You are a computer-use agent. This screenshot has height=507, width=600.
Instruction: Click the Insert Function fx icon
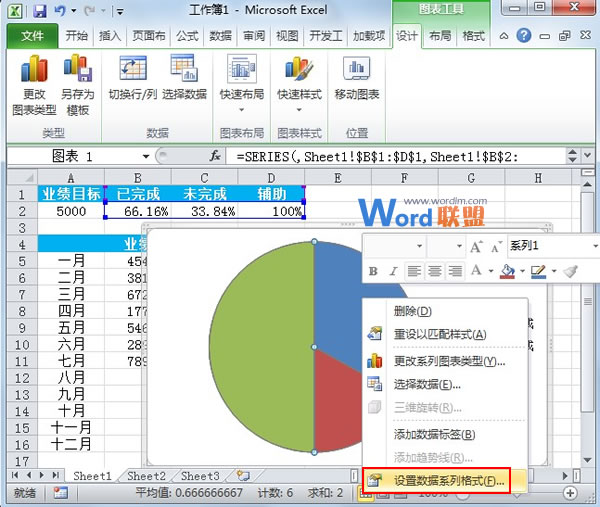[215, 156]
